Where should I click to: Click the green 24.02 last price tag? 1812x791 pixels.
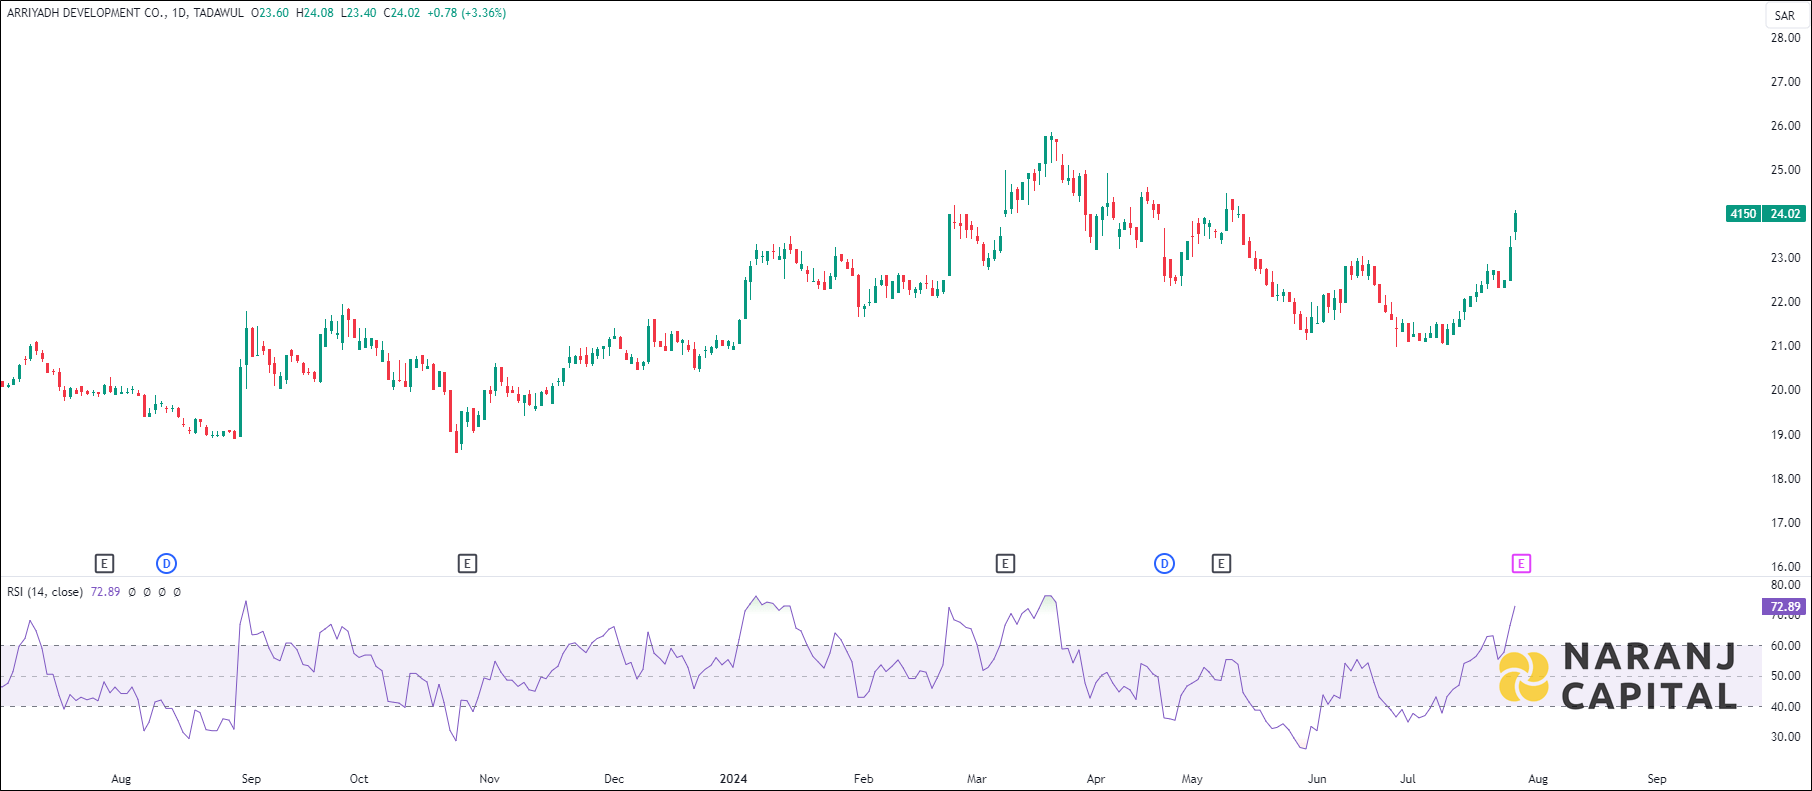point(1785,214)
